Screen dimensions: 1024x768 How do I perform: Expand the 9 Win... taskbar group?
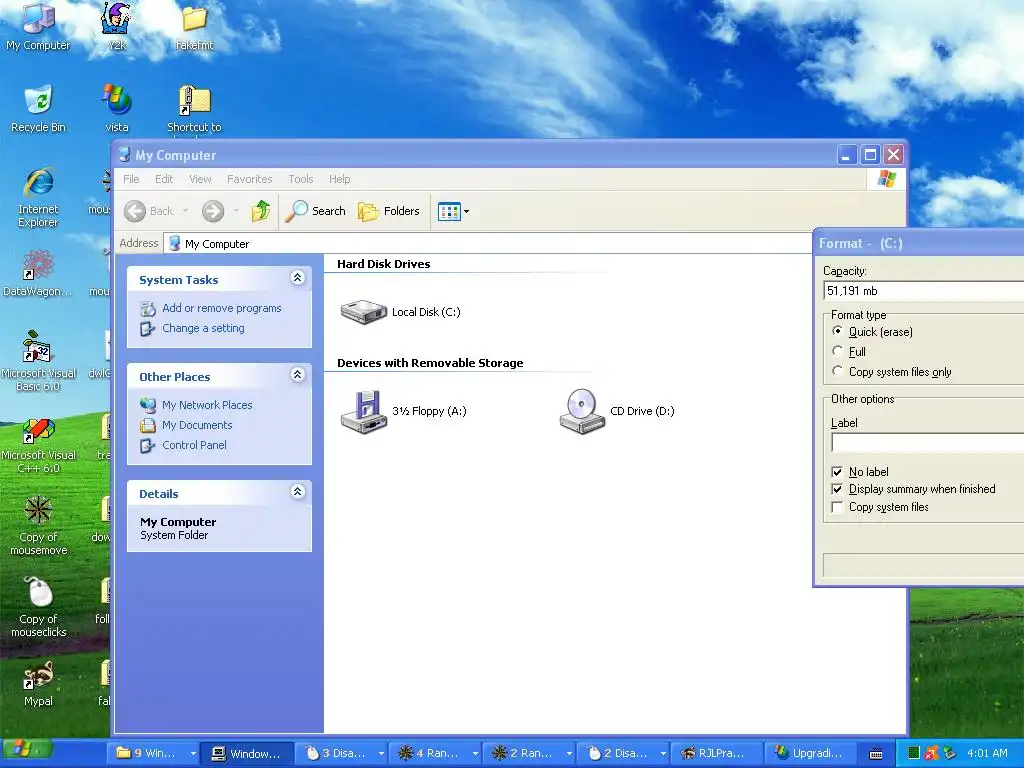pos(193,753)
